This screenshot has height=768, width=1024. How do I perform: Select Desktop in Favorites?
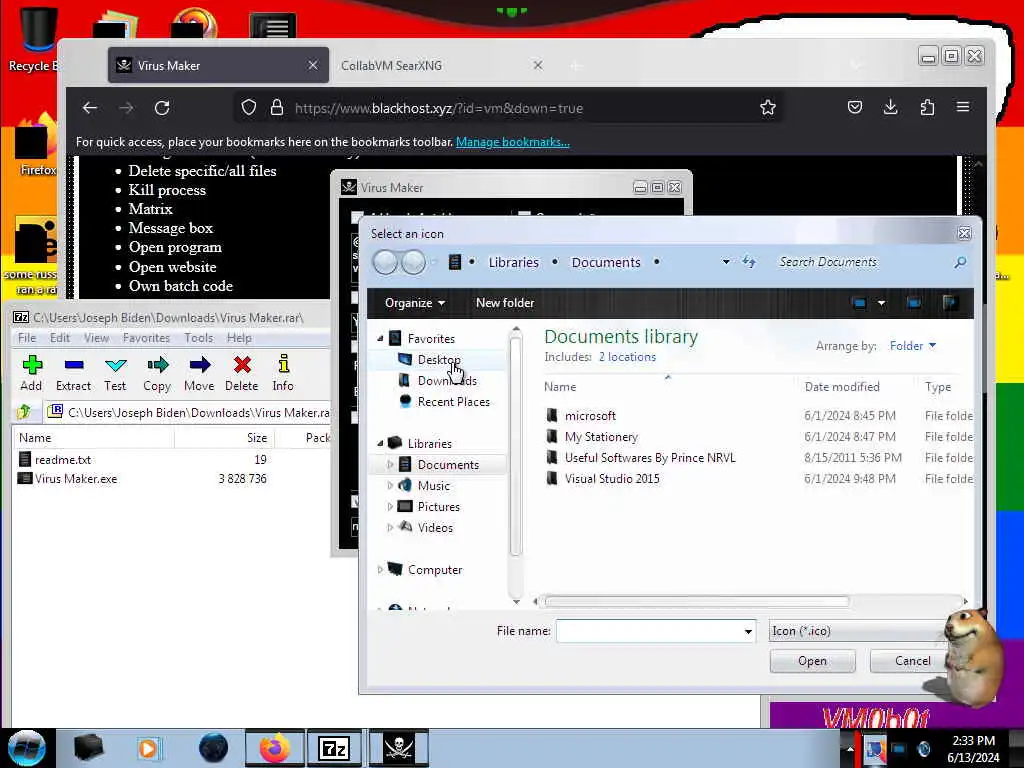coord(438,359)
